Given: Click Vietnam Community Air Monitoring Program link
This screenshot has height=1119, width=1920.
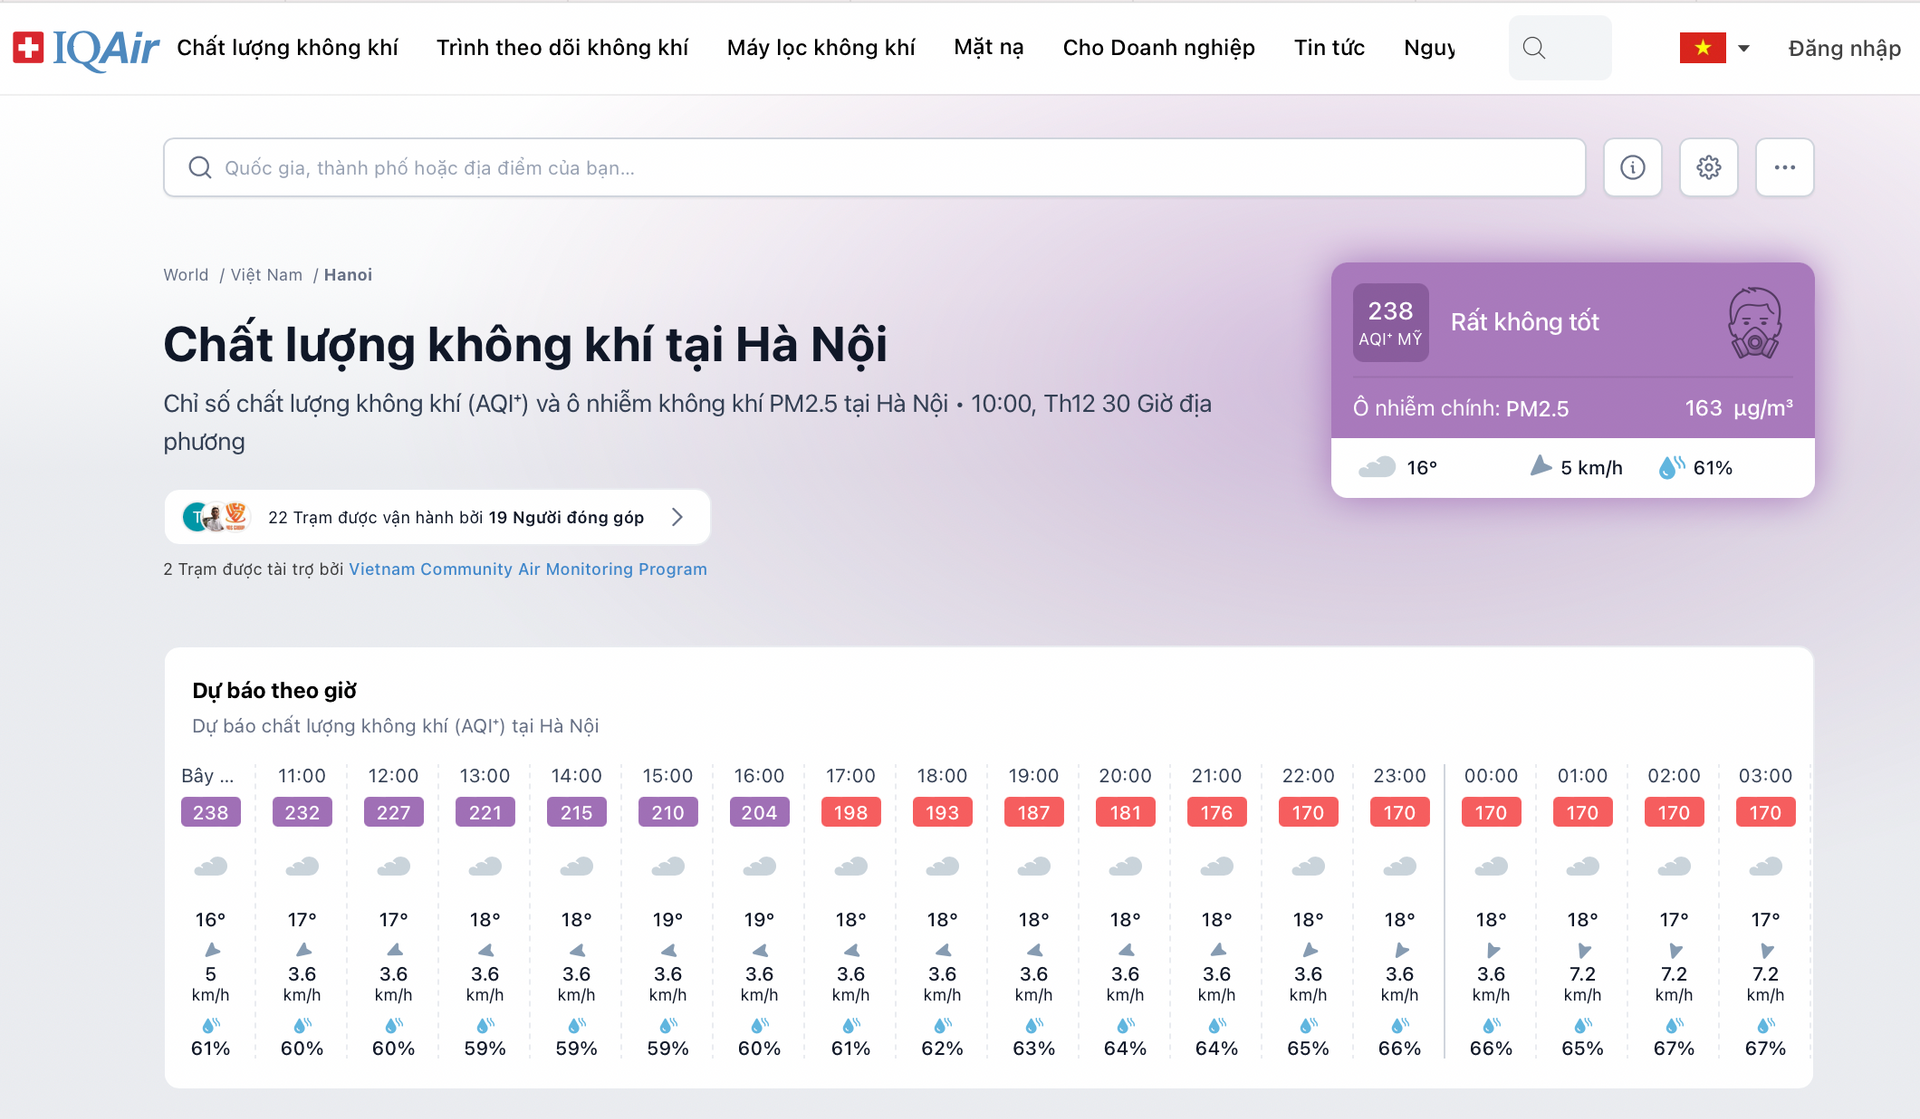Looking at the screenshot, I should 527,569.
